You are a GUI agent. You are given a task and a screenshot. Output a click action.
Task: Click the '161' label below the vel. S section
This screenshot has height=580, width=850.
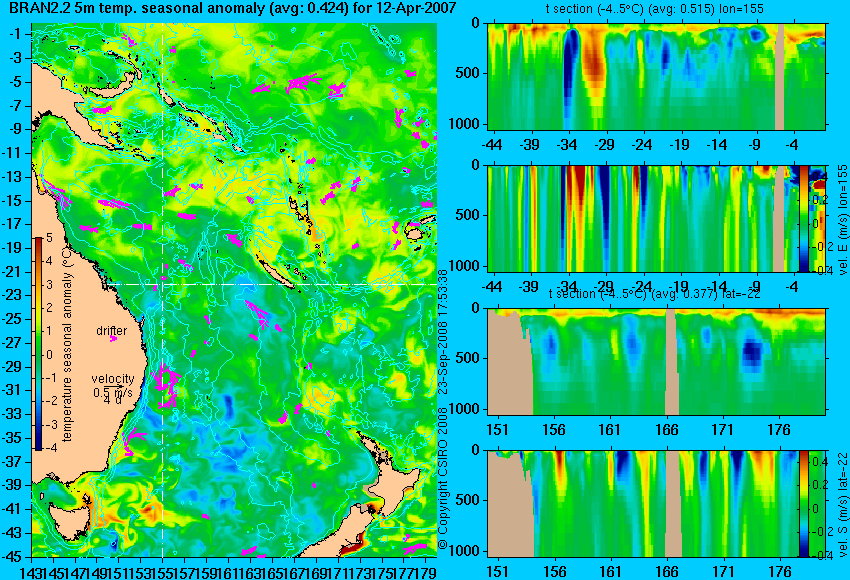coord(610,572)
